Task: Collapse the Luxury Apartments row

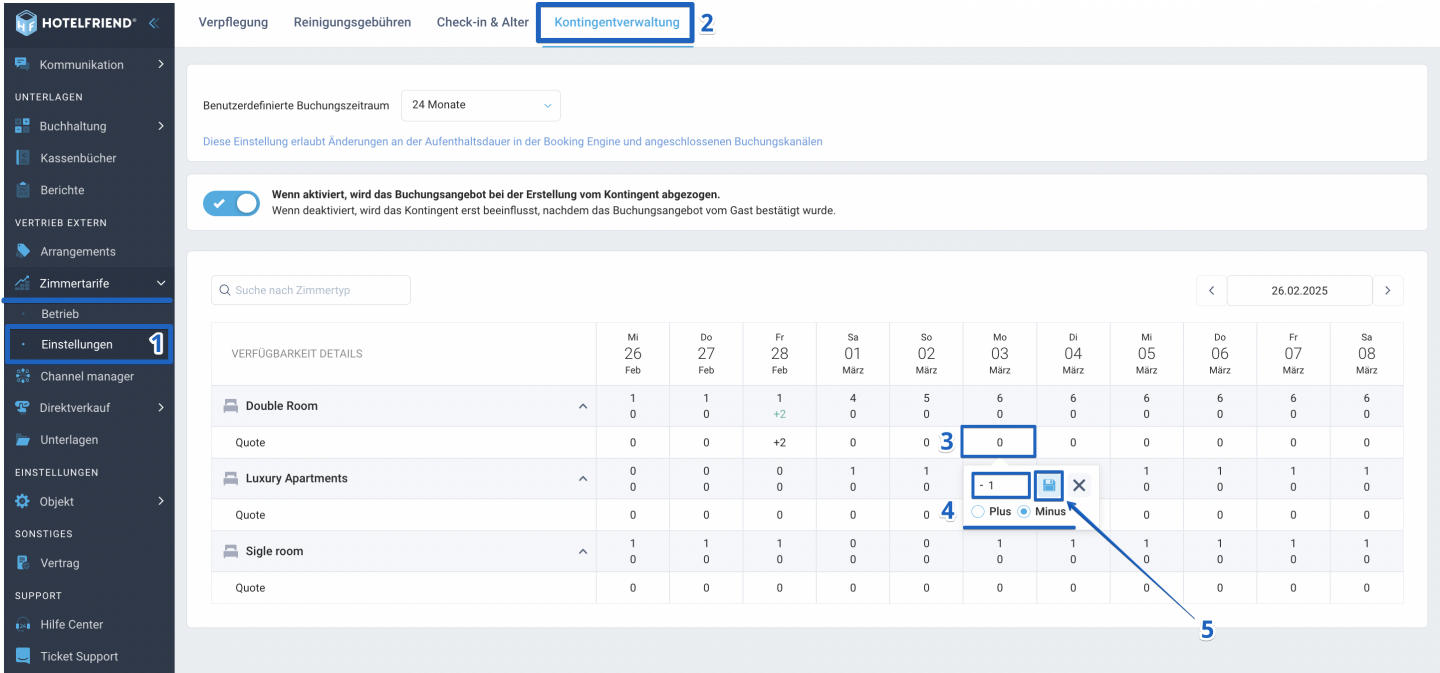Action: tap(582, 479)
